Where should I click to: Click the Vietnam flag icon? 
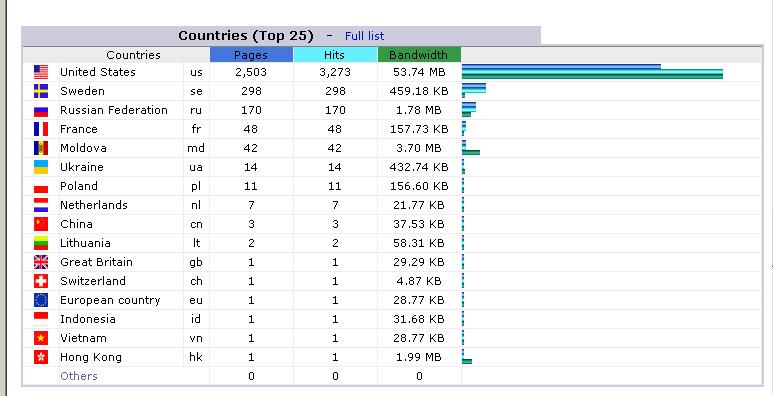point(41,338)
